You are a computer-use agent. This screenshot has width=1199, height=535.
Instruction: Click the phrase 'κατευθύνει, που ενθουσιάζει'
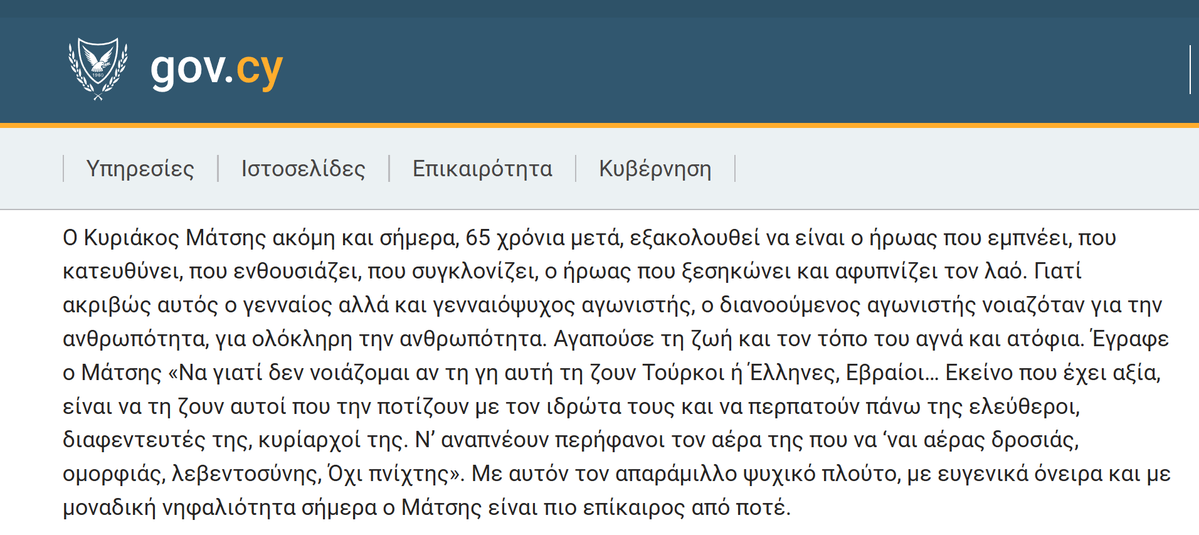209,271
